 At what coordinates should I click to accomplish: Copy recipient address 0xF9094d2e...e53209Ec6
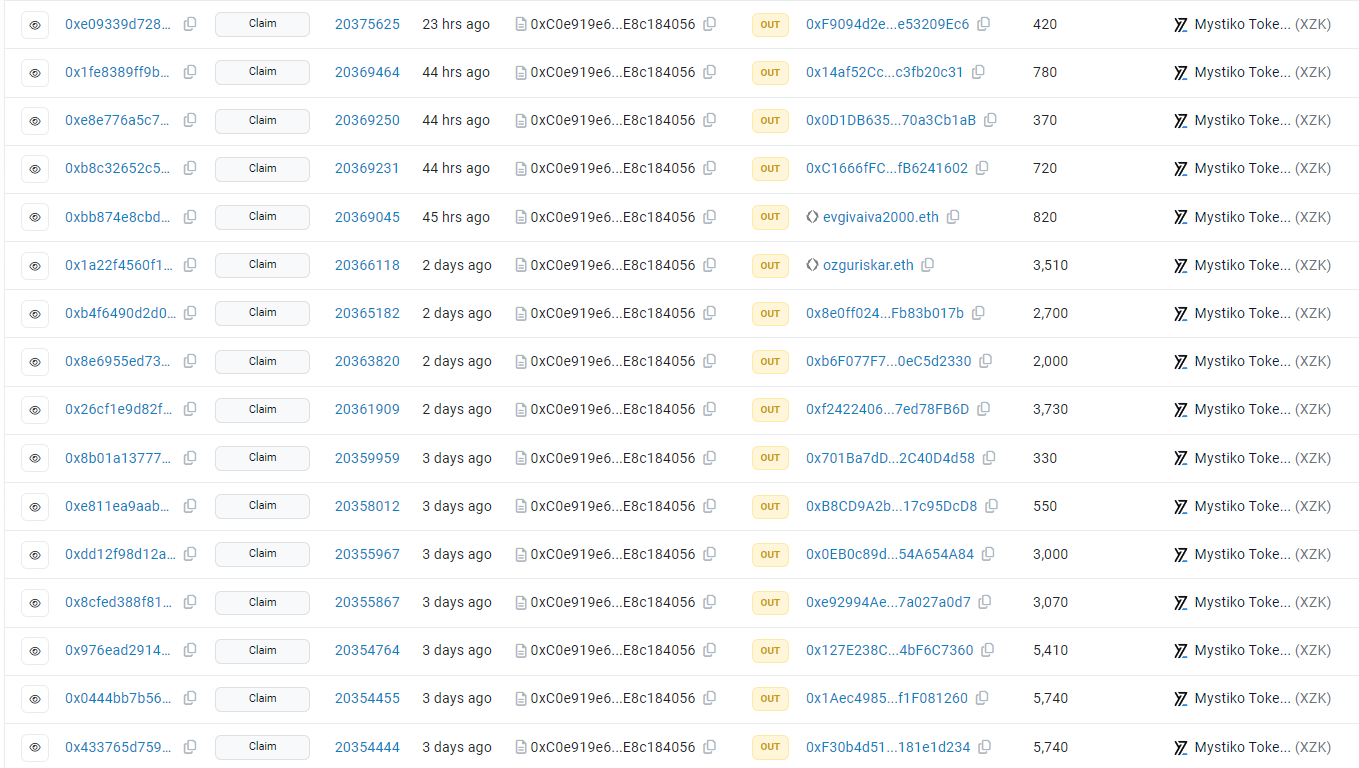983,24
